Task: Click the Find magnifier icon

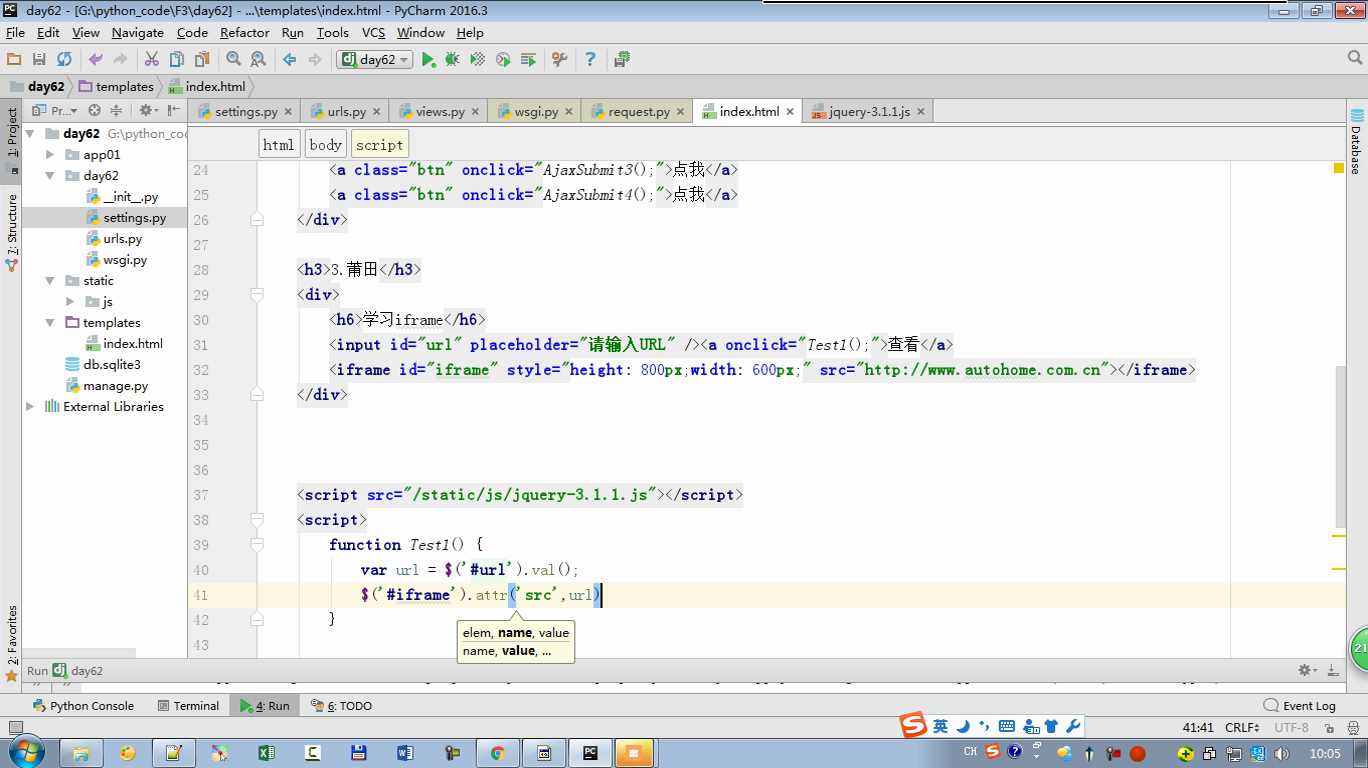Action: 233,60
